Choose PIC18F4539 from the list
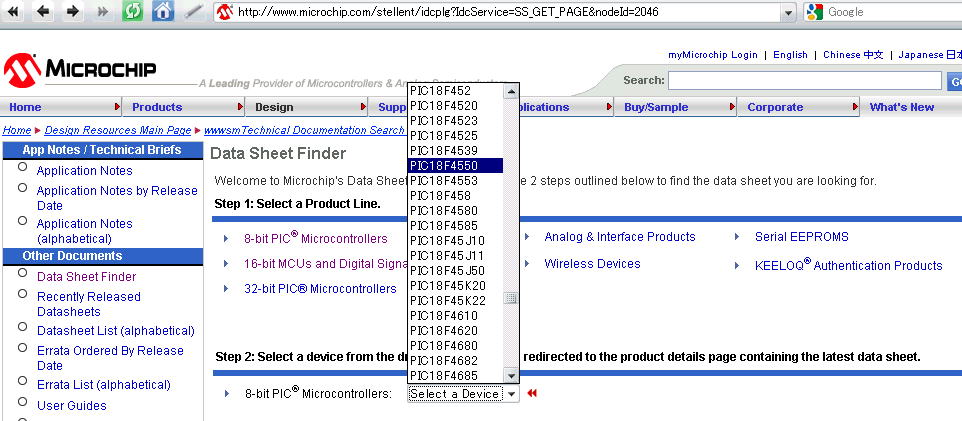Image resolution: width=962 pixels, height=421 pixels. 455,150
